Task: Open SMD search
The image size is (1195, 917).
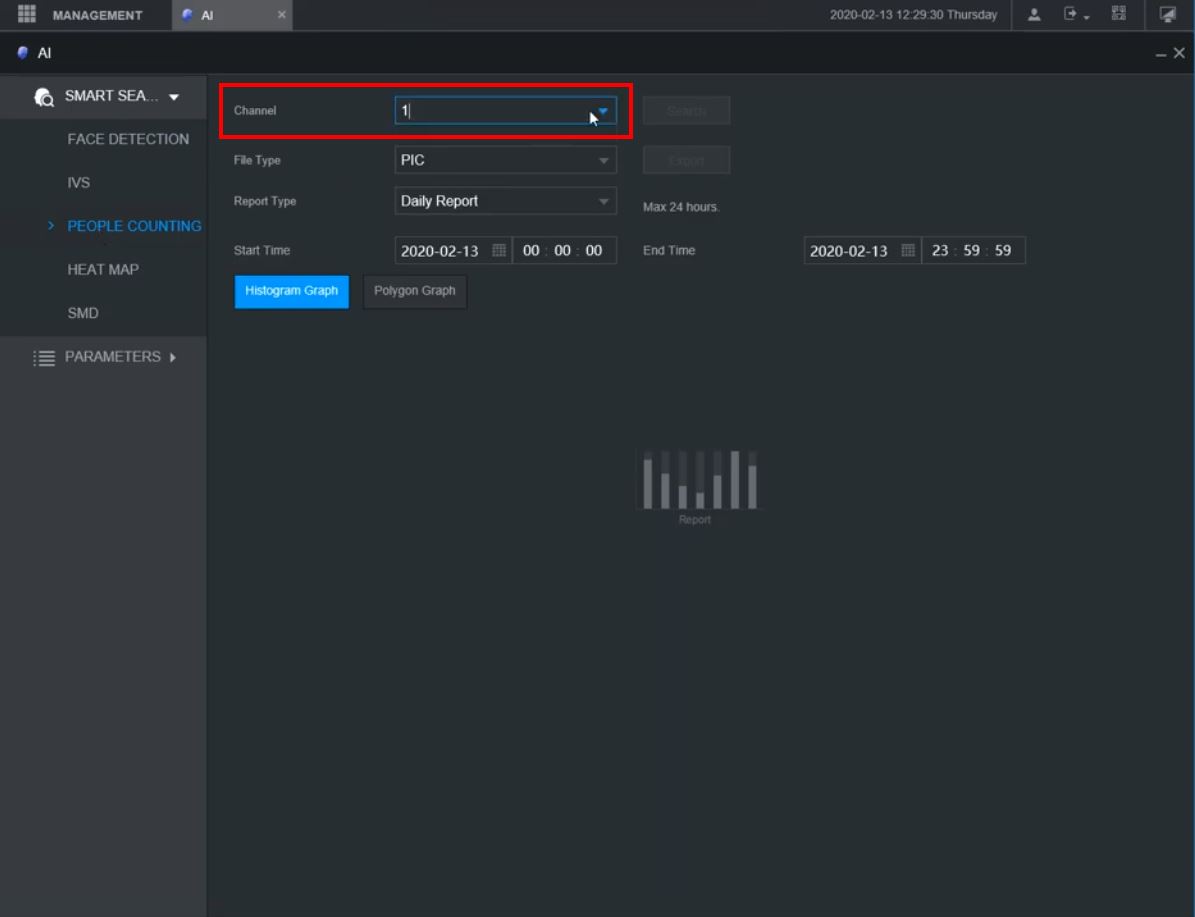Action: [82, 313]
